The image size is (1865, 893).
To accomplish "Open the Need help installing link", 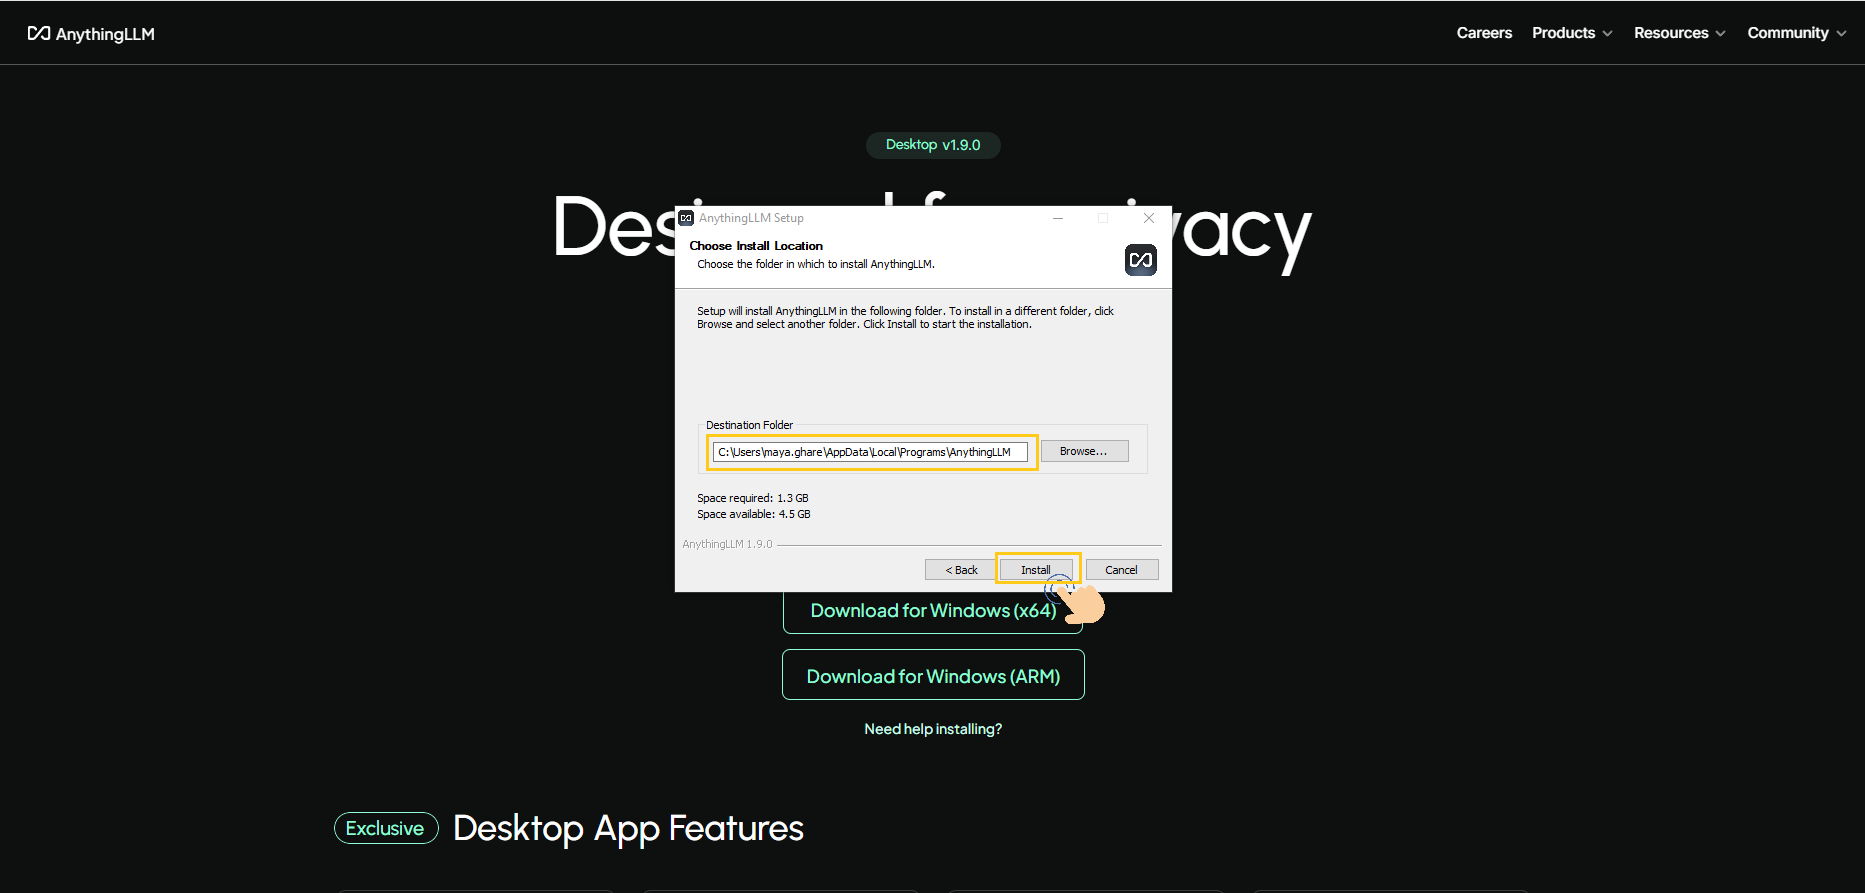I will pos(933,729).
